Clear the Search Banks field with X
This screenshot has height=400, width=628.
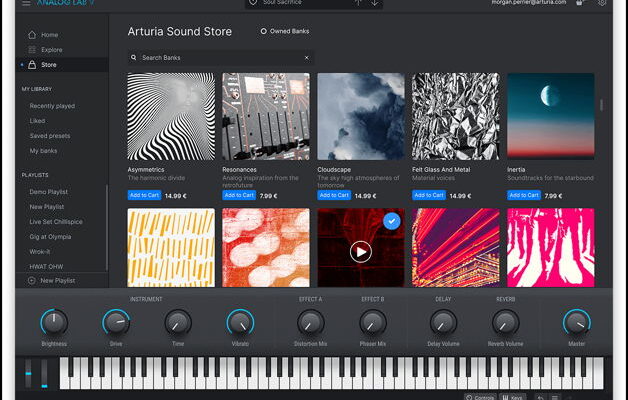click(x=307, y=58)
